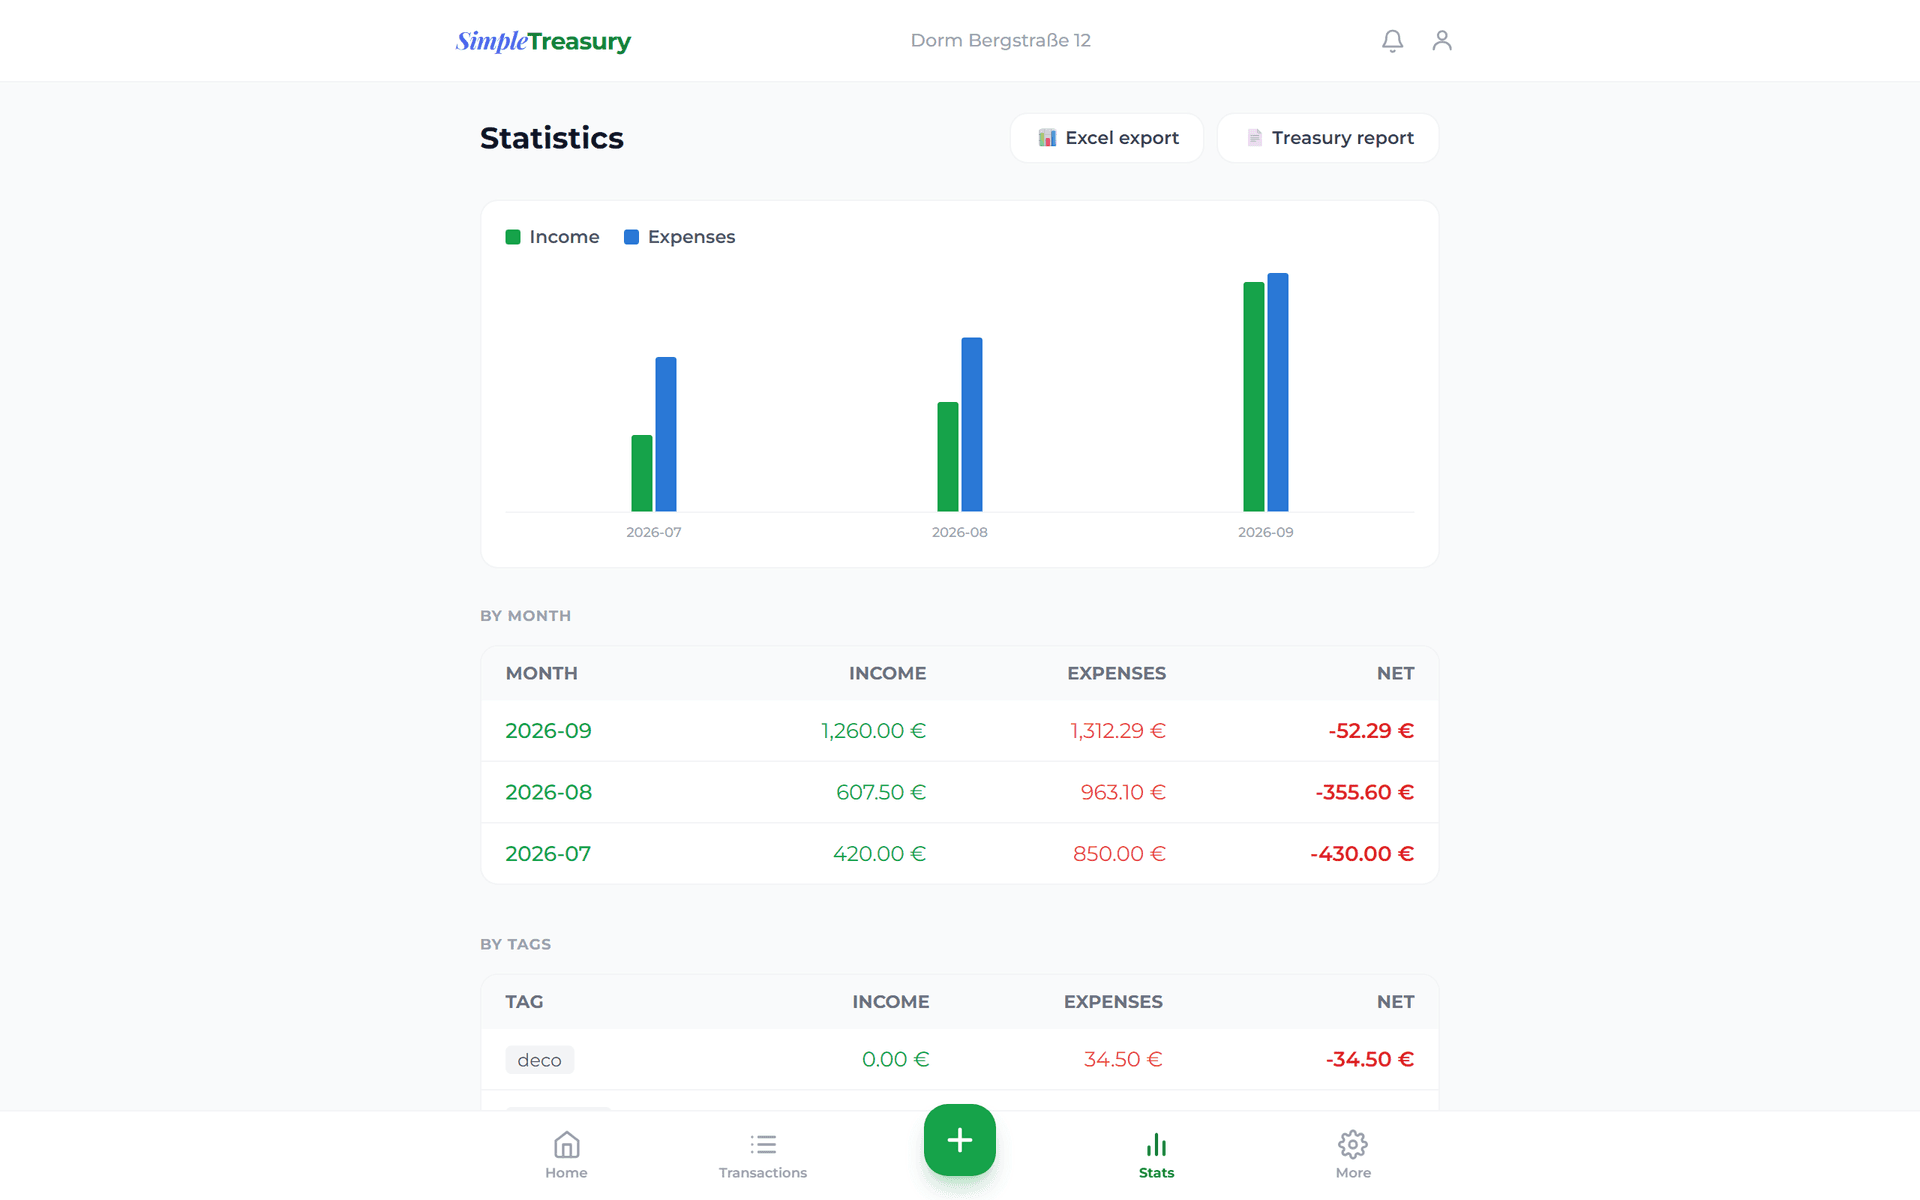1920x1200 pixels.
Task: Click the 963.10 € expenses value
Action: [1123, 792]
